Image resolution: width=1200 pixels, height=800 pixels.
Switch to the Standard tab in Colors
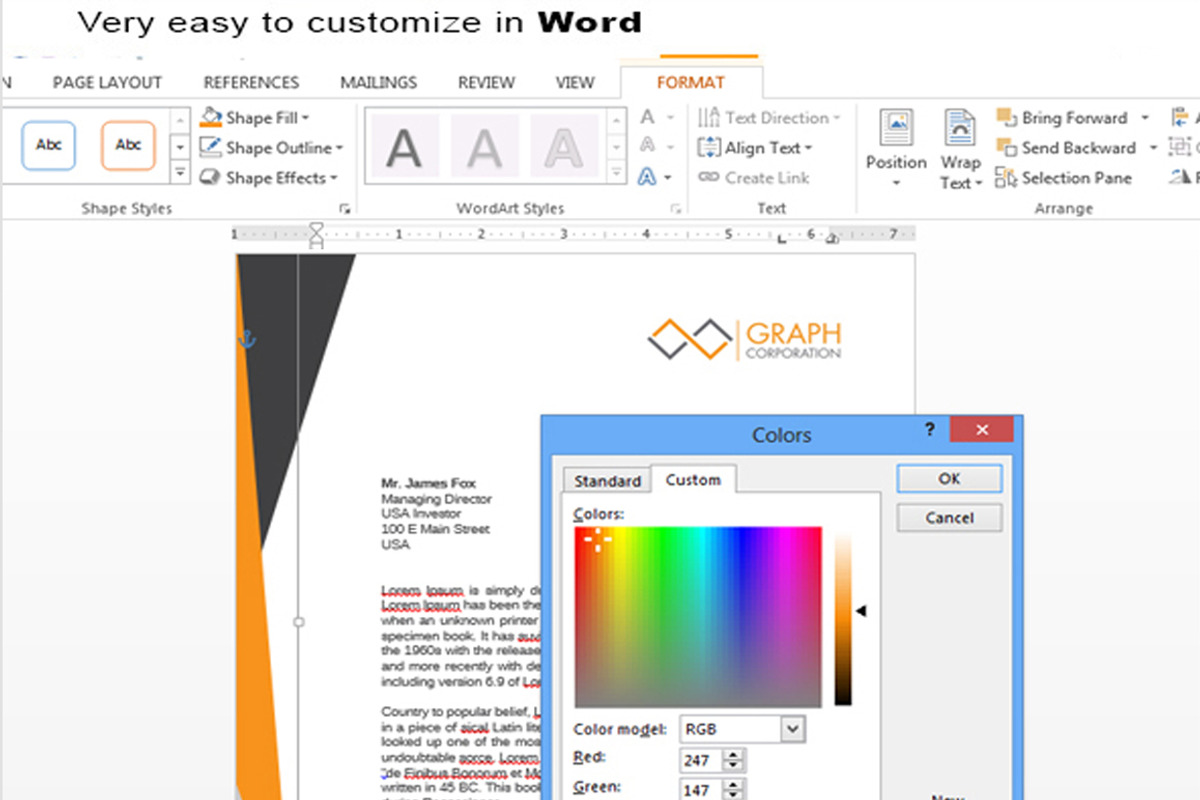click(x=607, y=481)
